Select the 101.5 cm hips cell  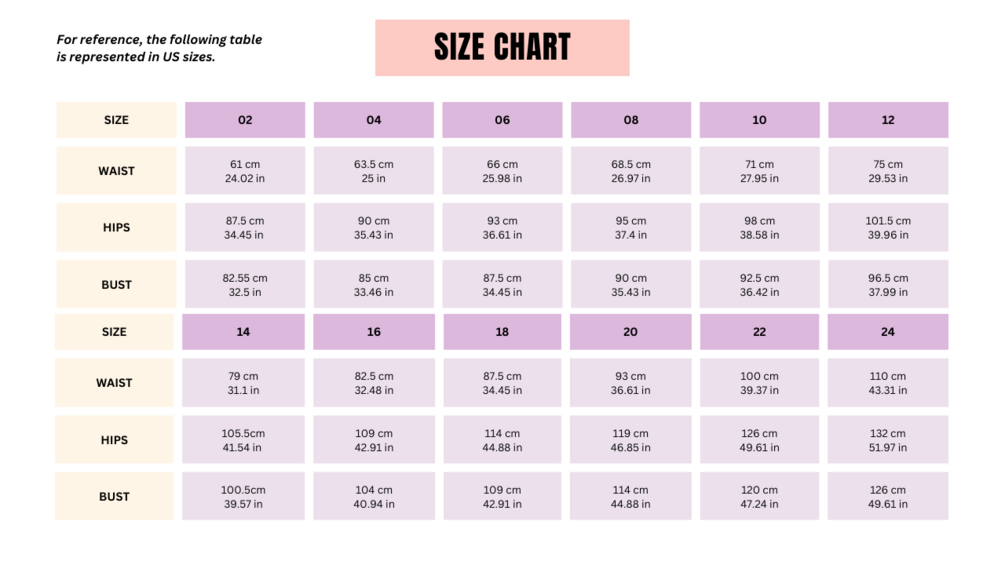coord(888,228)
